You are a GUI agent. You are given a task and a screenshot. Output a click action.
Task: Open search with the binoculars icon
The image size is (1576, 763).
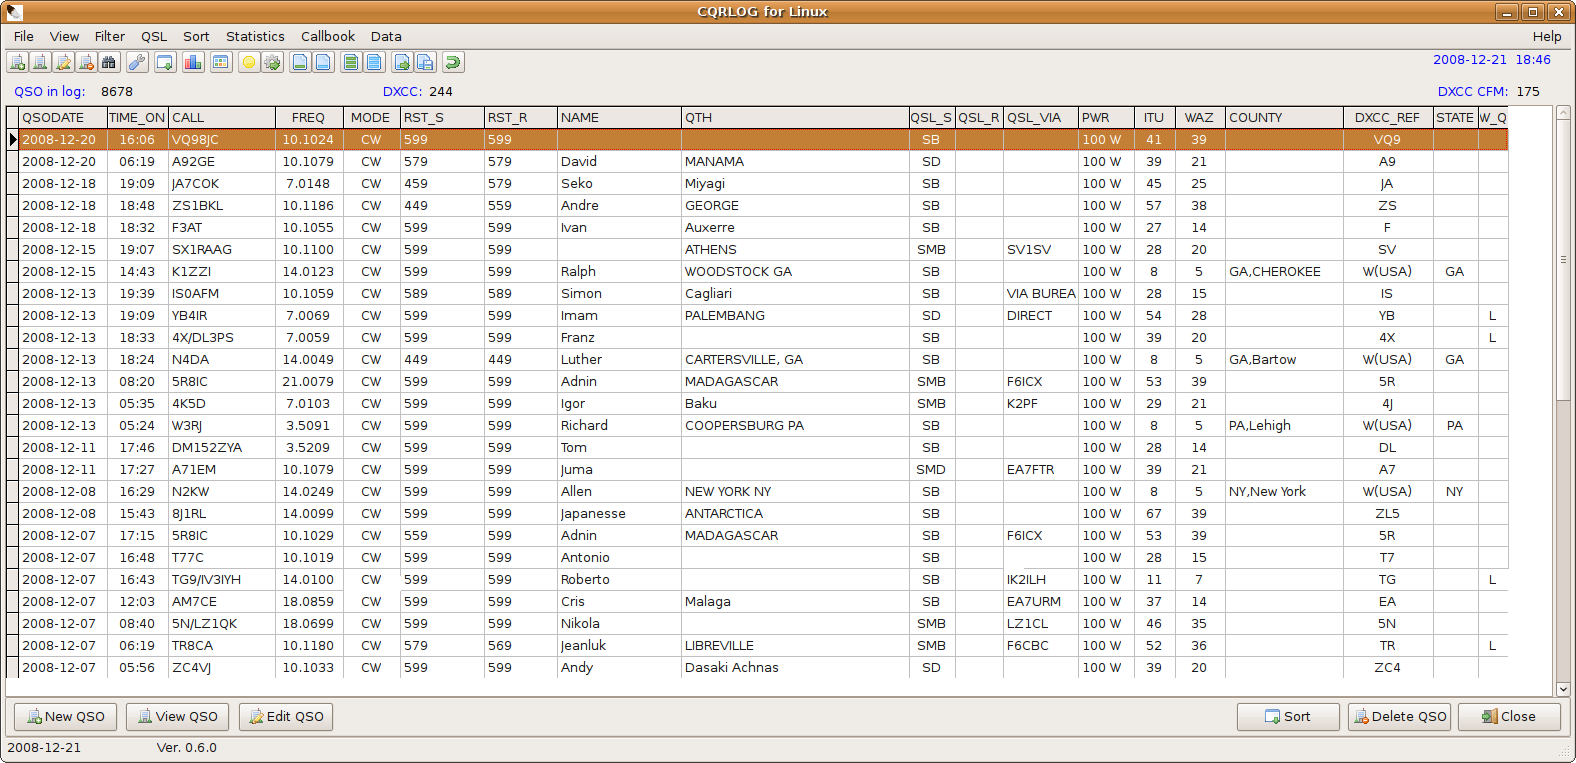(109, 62)
